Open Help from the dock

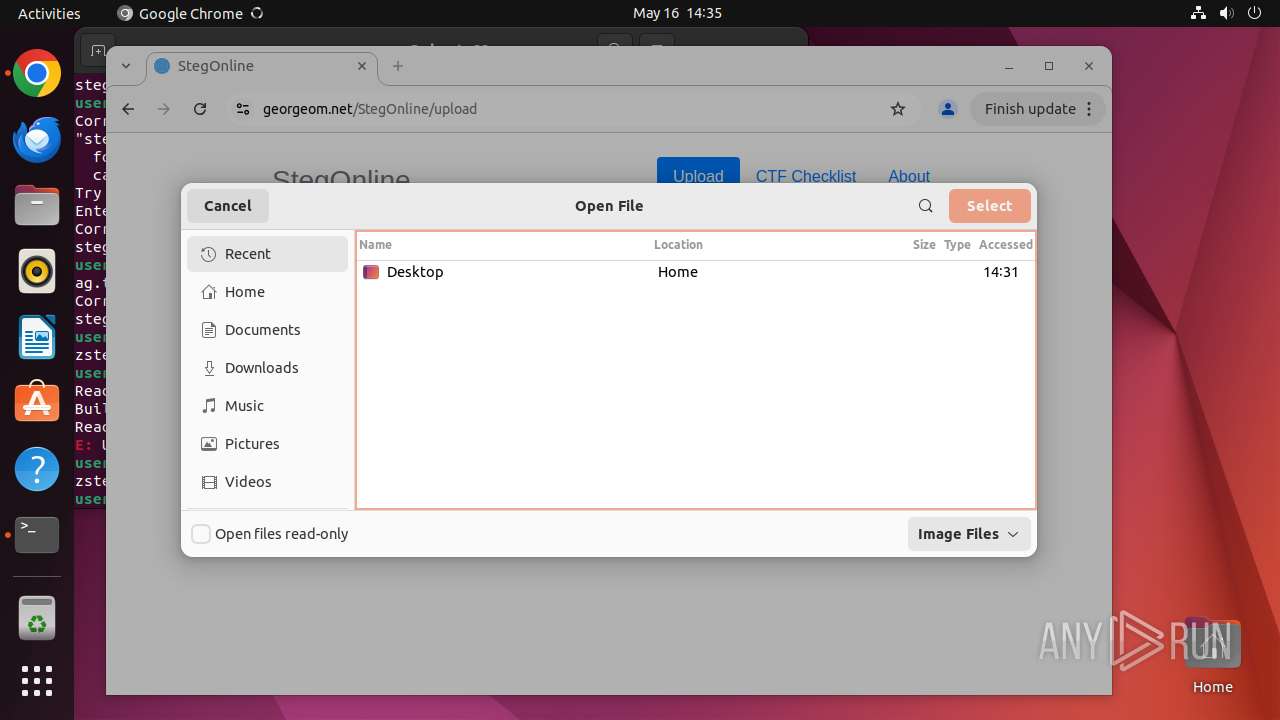click(x=37, y=469)
